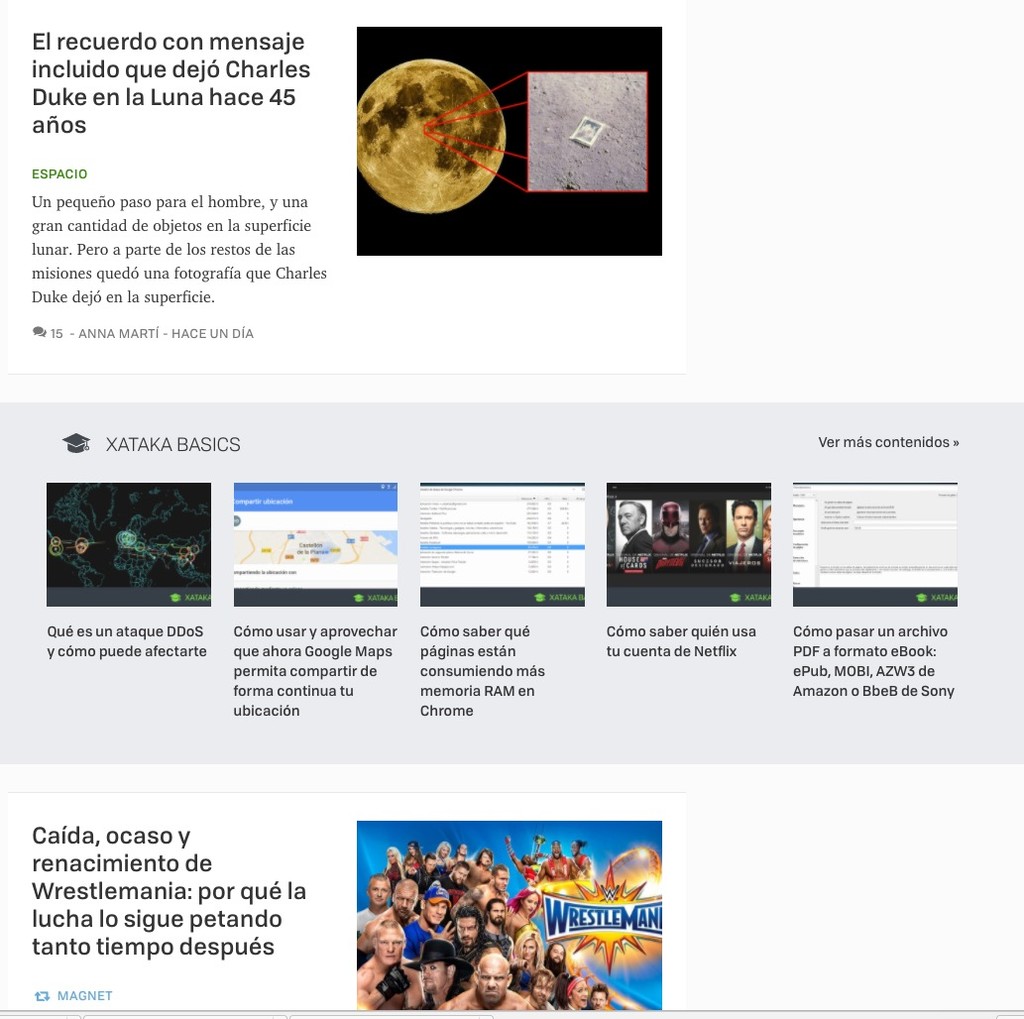
Task: Open comments via the speech bubble icon
Action: pos(38,331)
